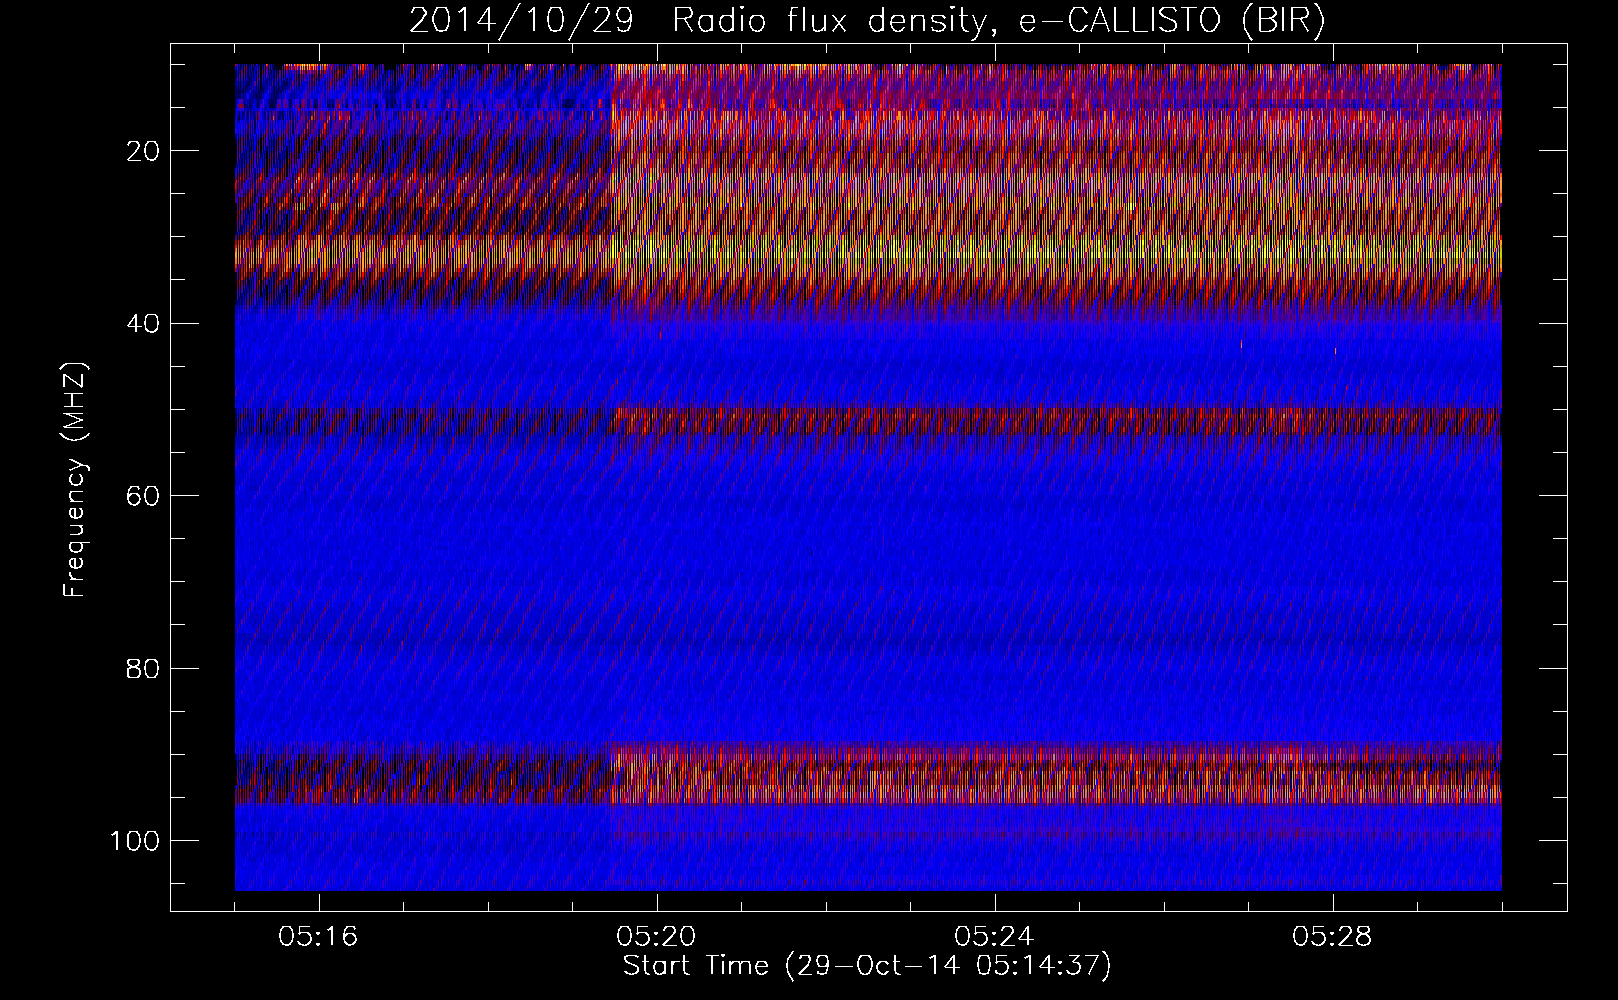Click the x-axis label 'Start Time (29-Oct-14 05:14:37)'

[x=867, y=966]
